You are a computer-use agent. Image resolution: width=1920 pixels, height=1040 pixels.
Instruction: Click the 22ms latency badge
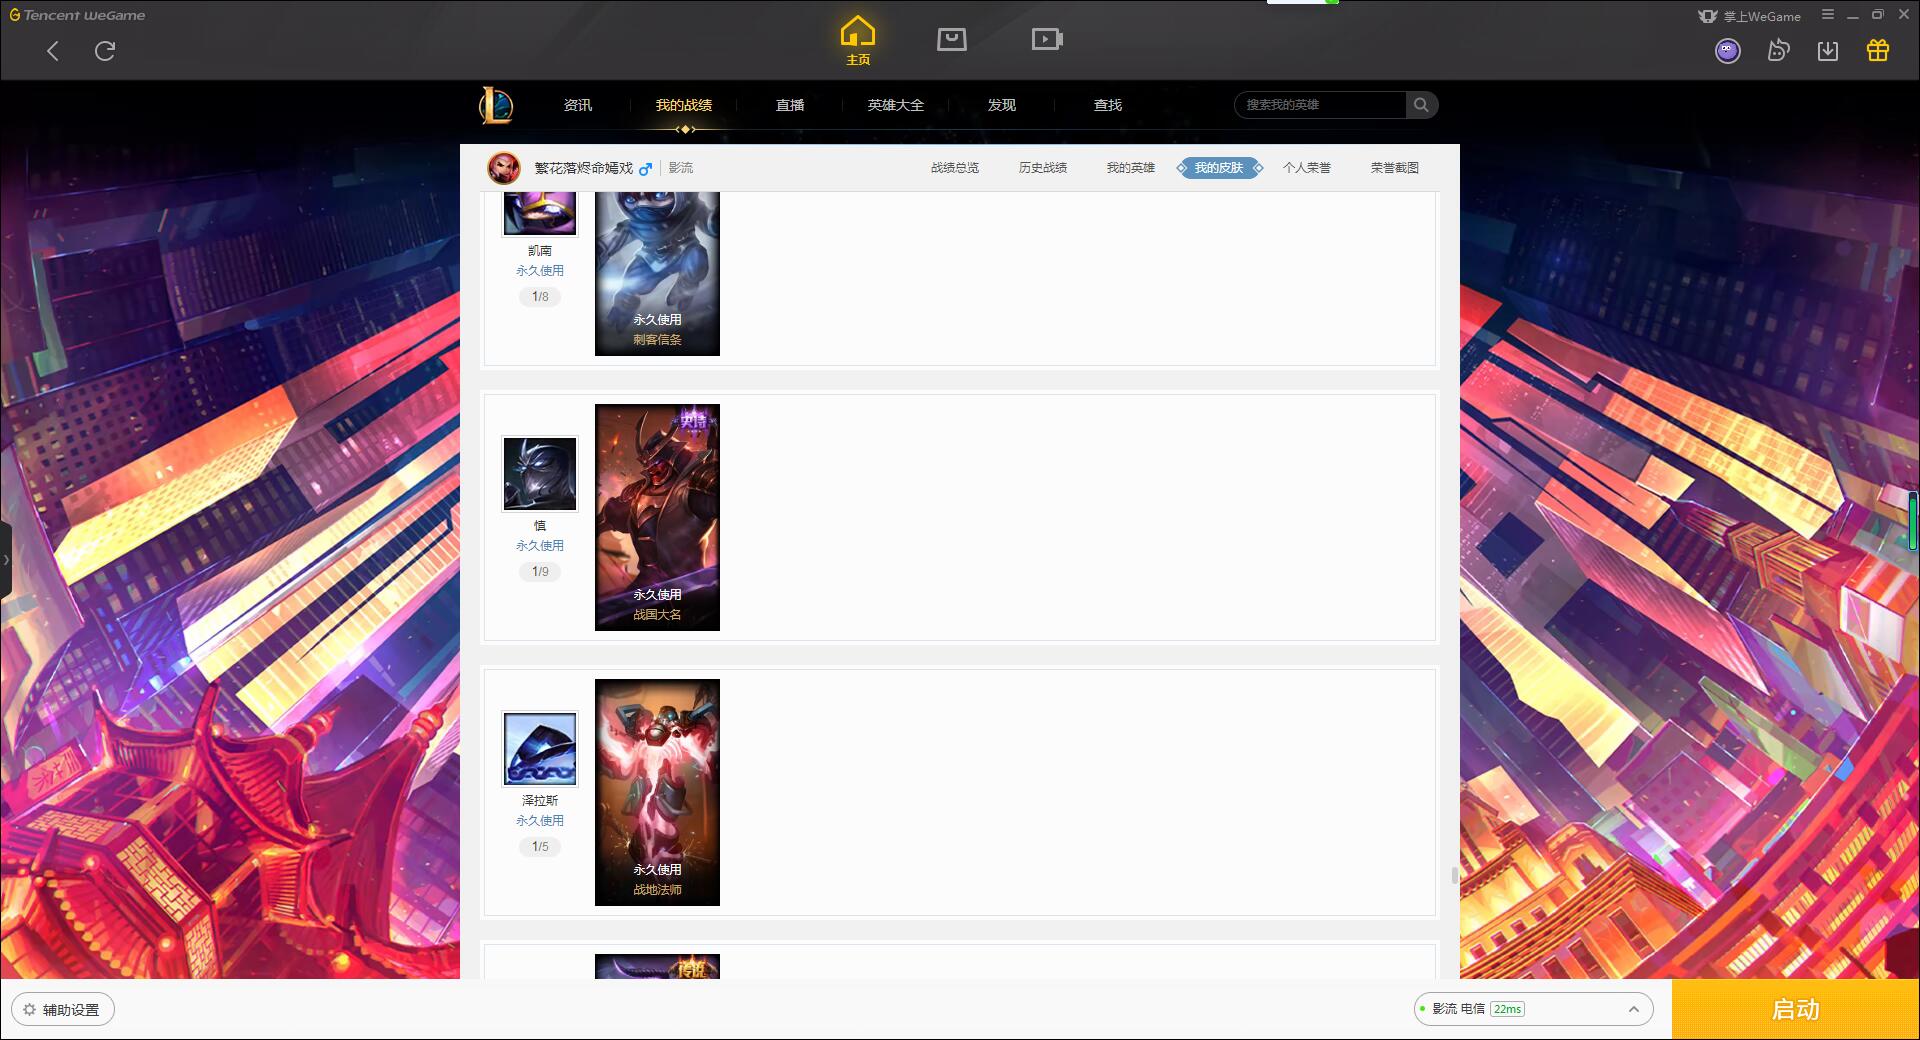coord(1507,1009)
